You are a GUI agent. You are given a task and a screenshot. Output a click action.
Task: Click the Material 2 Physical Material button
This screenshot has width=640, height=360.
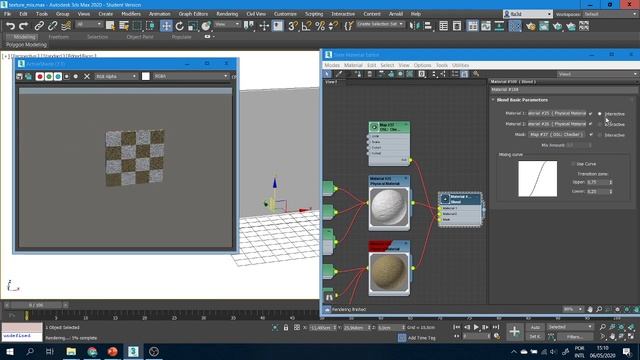pyautogui.click(x=557, y=124)
